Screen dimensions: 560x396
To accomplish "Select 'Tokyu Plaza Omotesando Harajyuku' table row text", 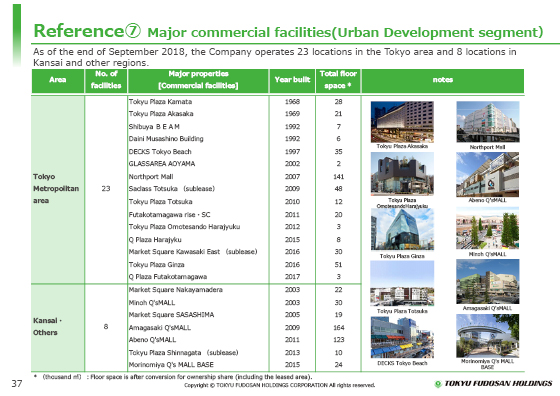I will (185, 227).
